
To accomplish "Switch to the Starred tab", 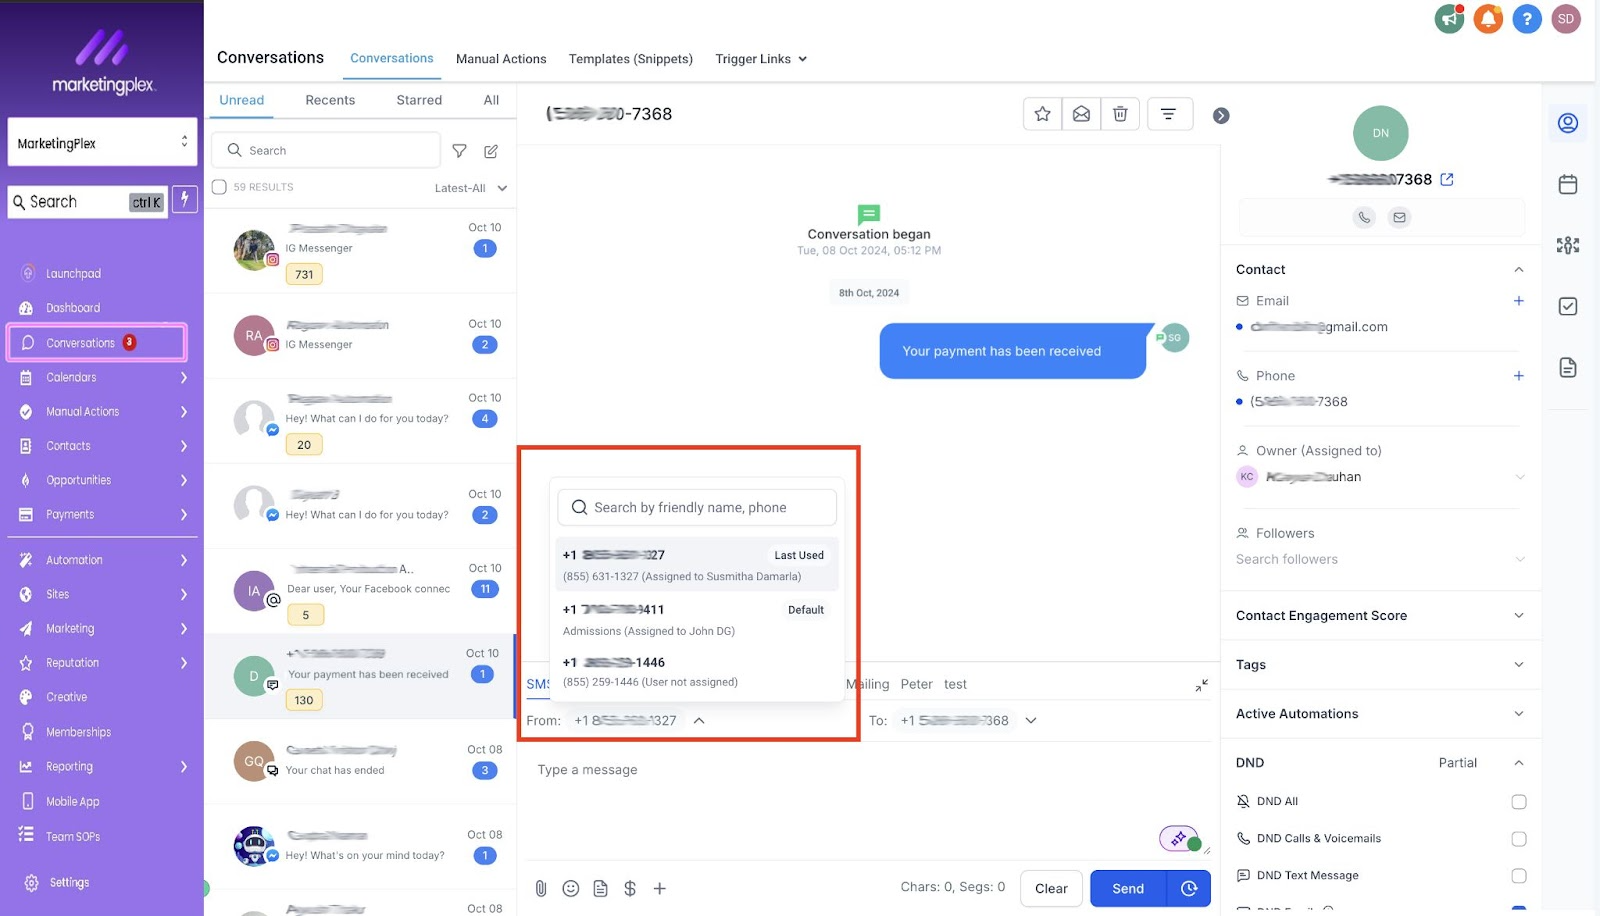I will (x=419, y=100).
